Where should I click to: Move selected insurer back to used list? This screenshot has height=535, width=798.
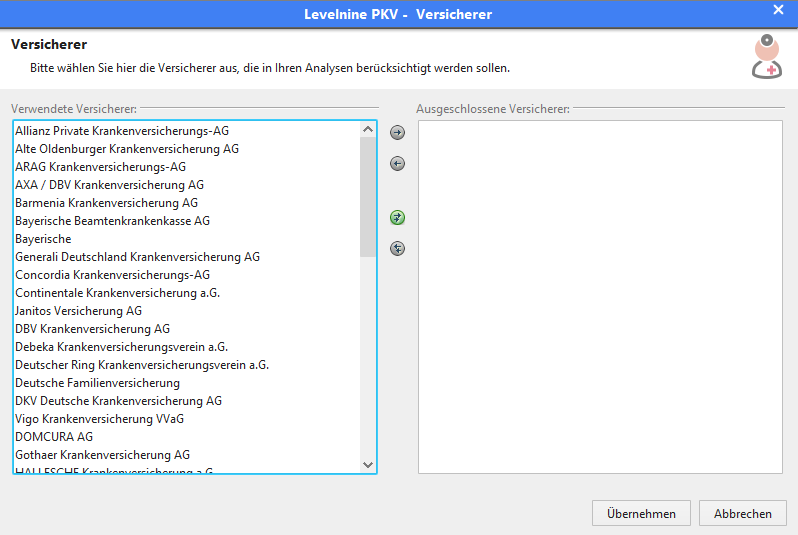pyautogui.click(x=397, y=163)
